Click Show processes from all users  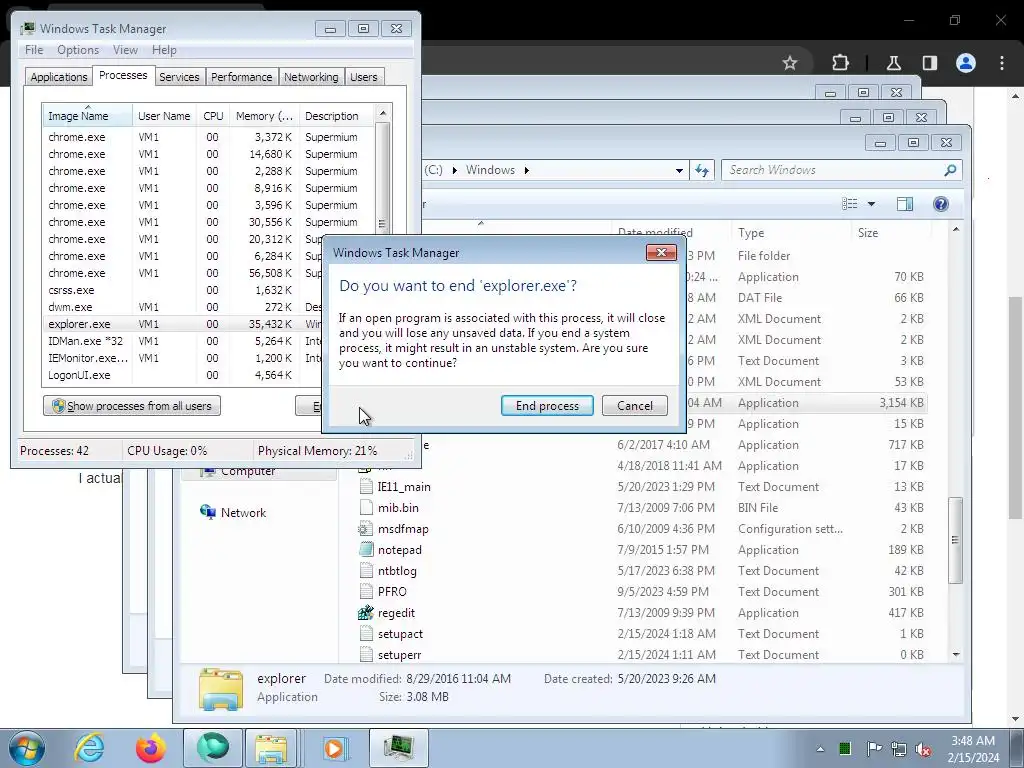(x=132, y=406)
